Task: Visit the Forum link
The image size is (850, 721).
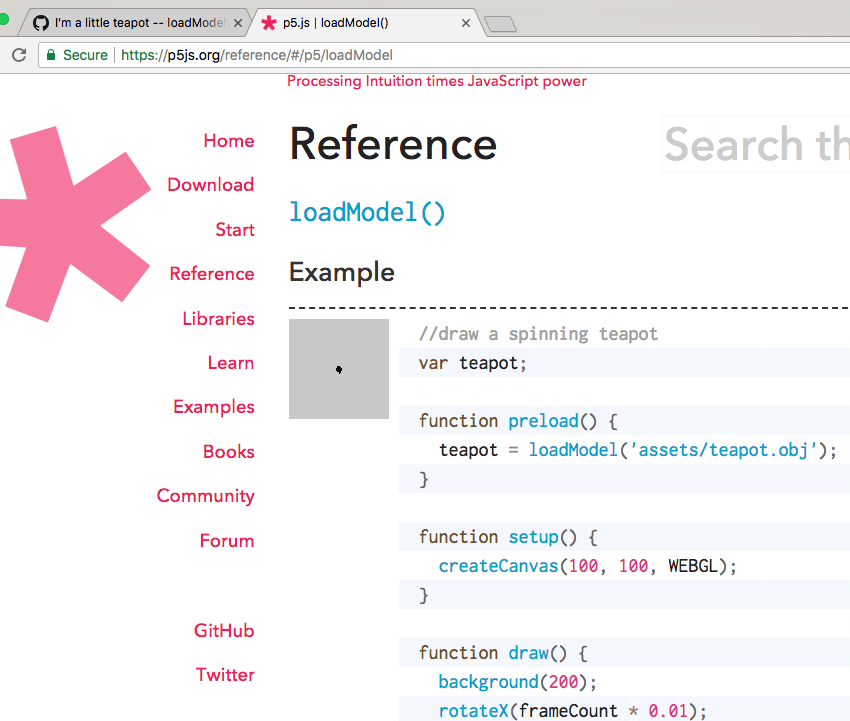Action: coord(227,540)
